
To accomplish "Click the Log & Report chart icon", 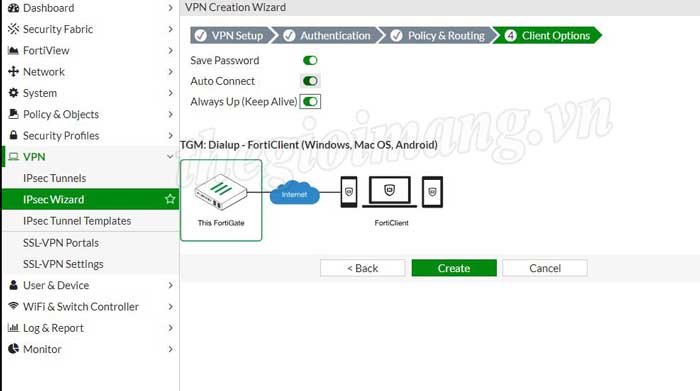I will coord(13,328).
